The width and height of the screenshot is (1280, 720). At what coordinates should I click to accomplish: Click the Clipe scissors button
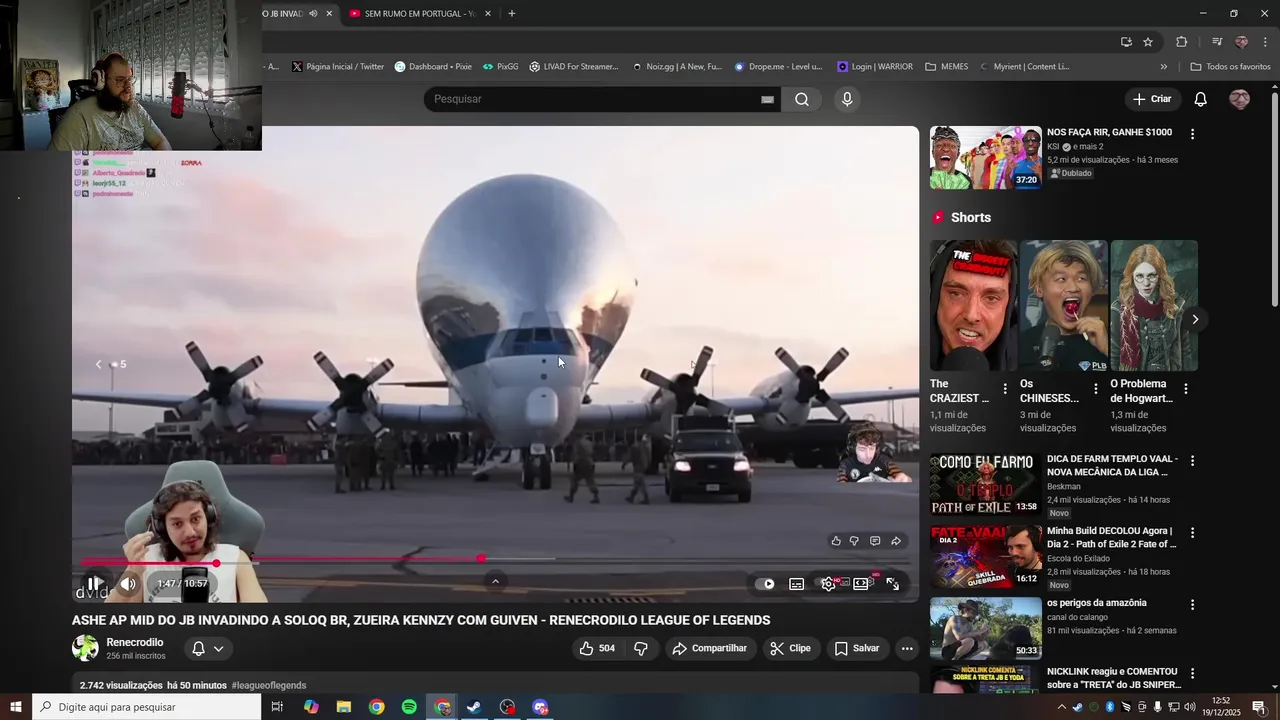[790, 648]
